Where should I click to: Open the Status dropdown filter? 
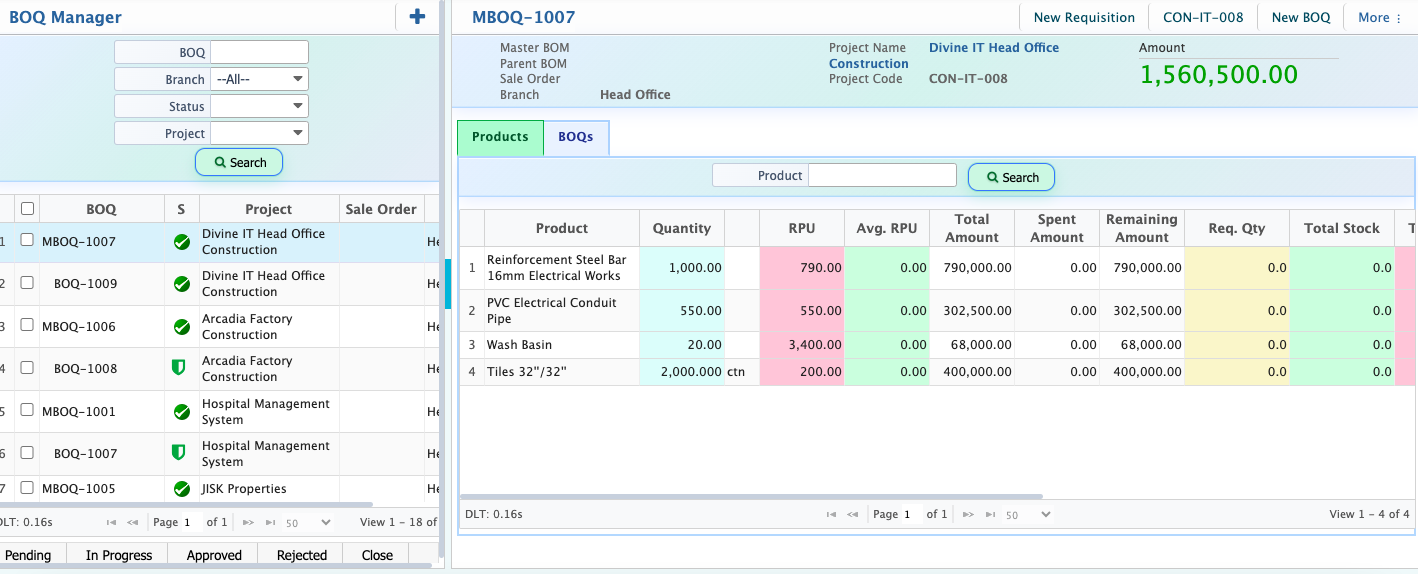tap(260, 106)
